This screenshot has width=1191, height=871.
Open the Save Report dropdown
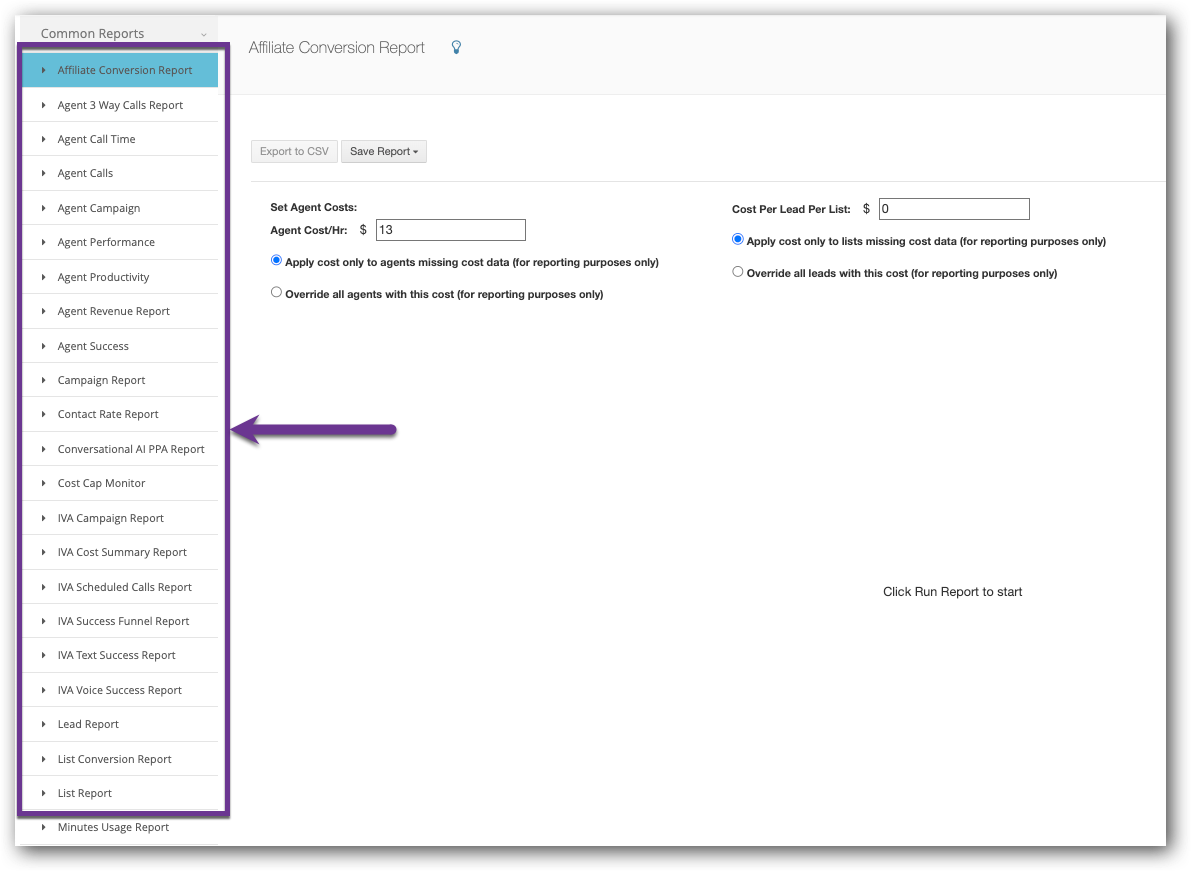pos(384,151)
